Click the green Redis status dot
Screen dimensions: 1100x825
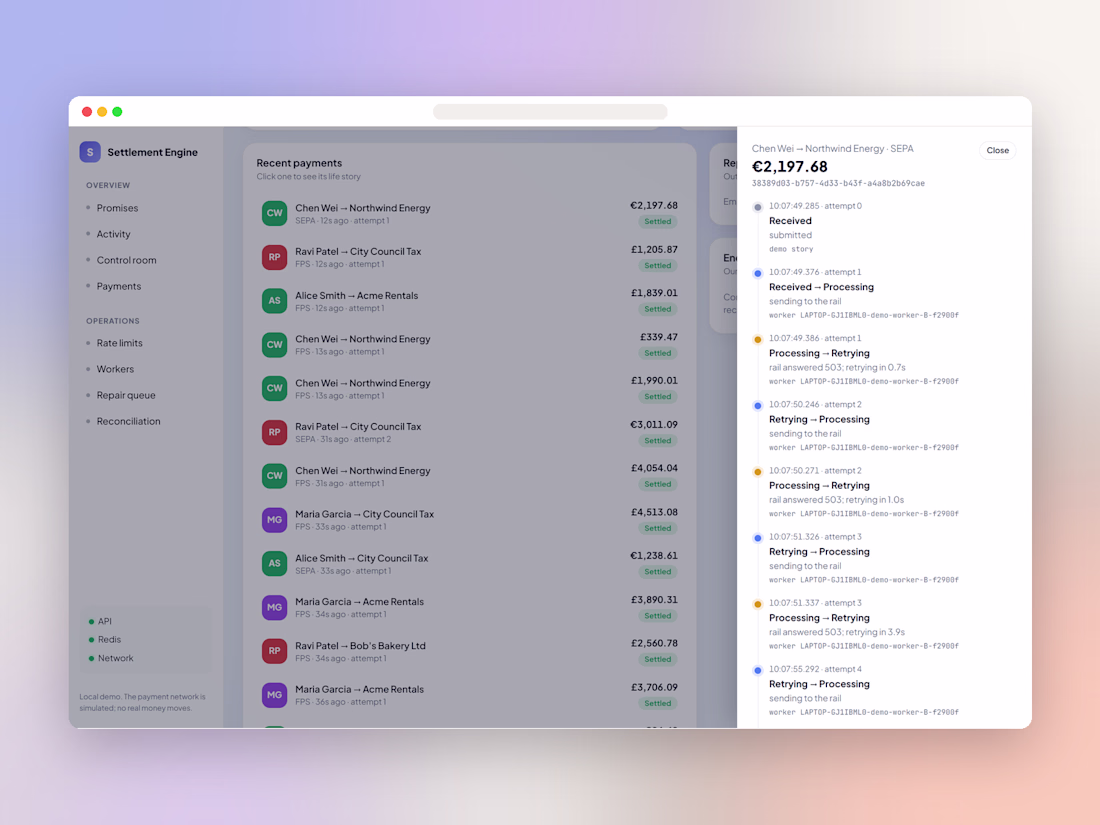91,640
